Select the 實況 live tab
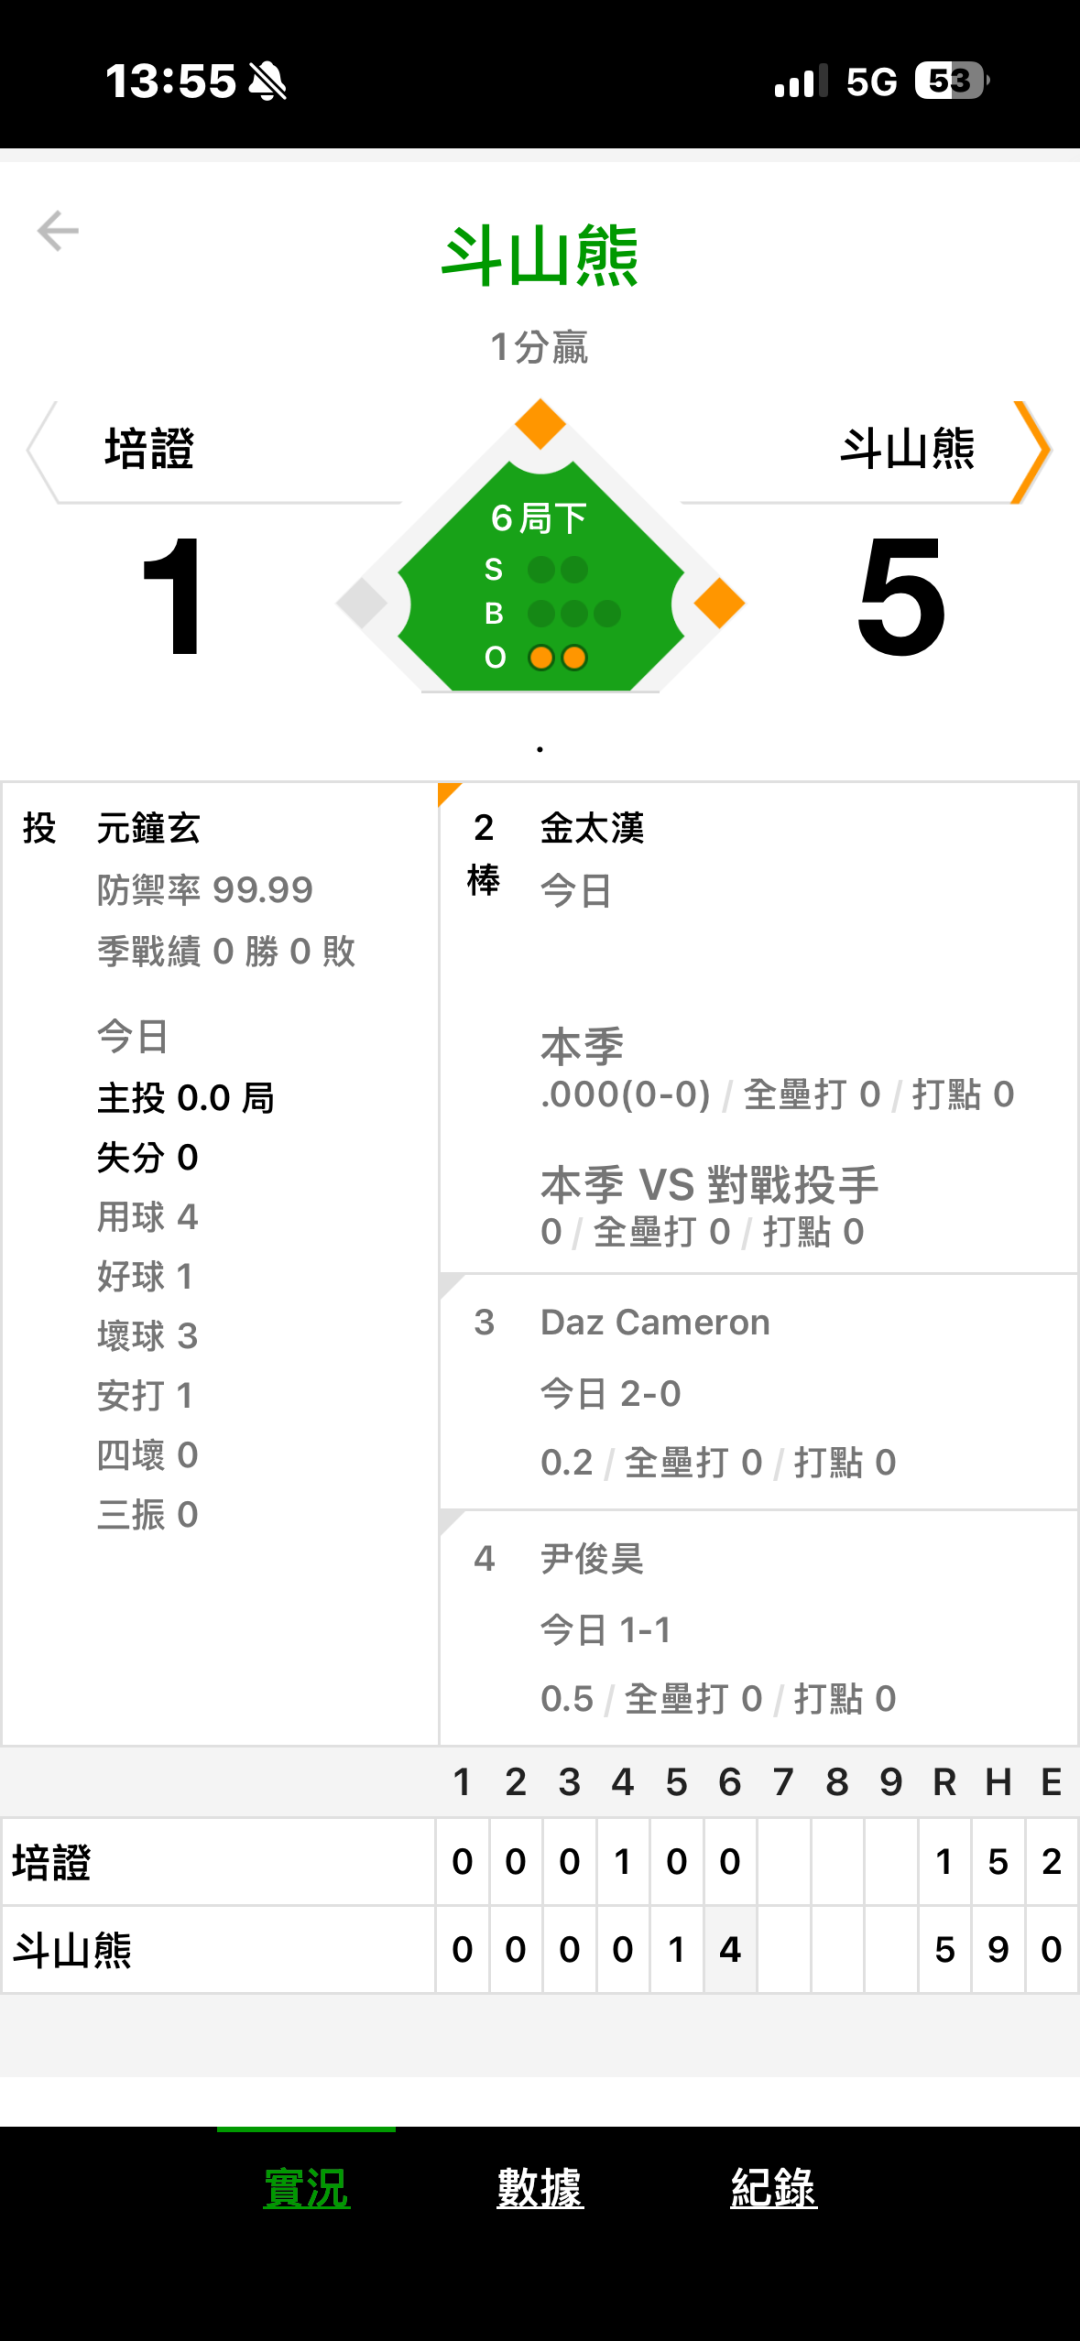The width and height of the screenshot is (1080, 2341). [x=306, y=2188]
